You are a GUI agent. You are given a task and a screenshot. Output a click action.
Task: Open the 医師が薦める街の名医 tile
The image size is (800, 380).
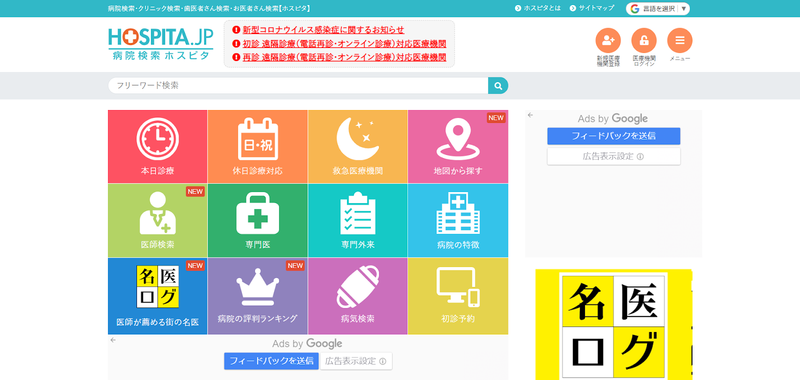158,296
